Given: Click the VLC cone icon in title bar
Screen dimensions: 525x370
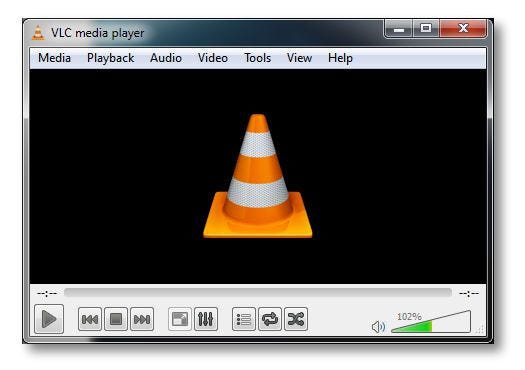Looking at the screenshot, I should [38, 33].
